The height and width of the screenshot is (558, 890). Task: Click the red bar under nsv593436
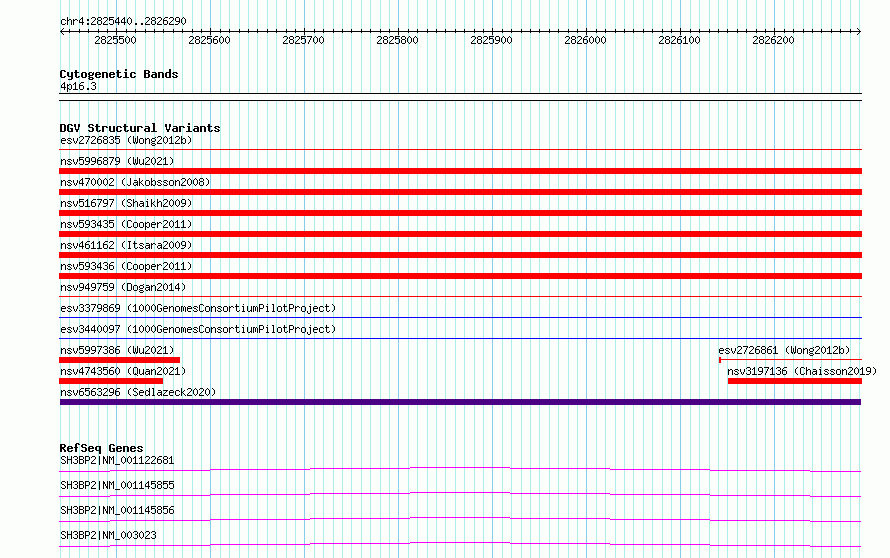click(x=460, y=276)
